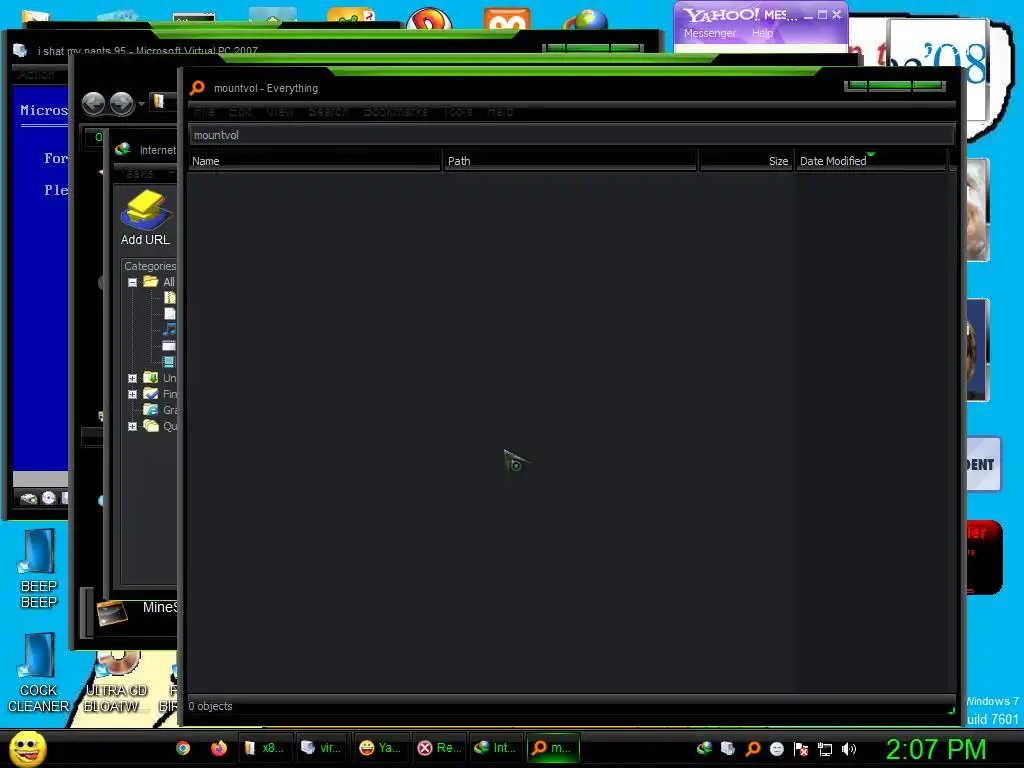This screenshot has width=1024, height=768.
Task: Click the Virtual PC CD drive status icon
Action: click(x=49, y=498)
